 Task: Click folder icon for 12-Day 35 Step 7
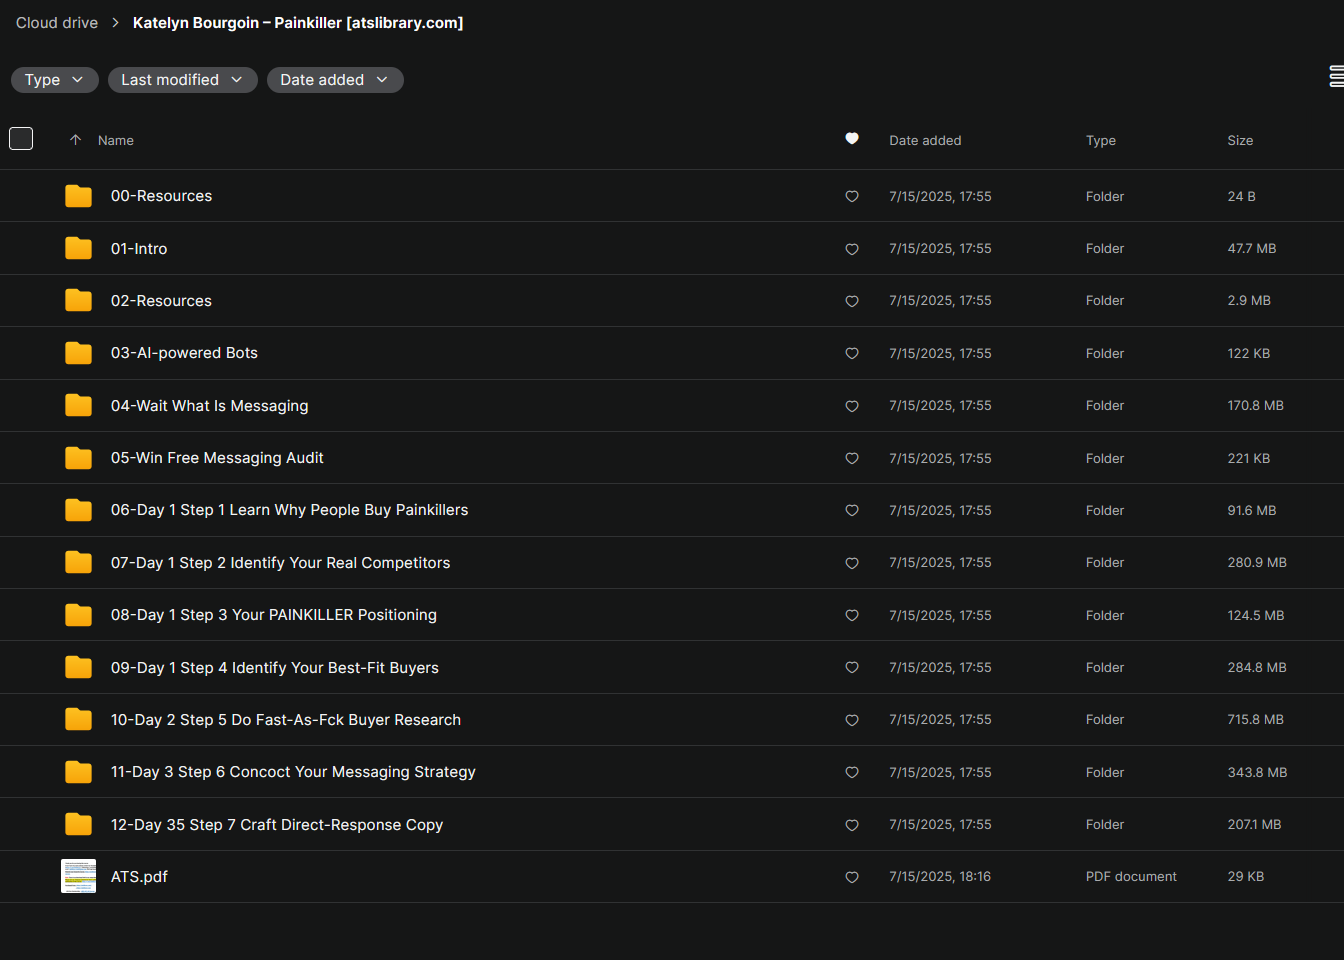[78, 824]
